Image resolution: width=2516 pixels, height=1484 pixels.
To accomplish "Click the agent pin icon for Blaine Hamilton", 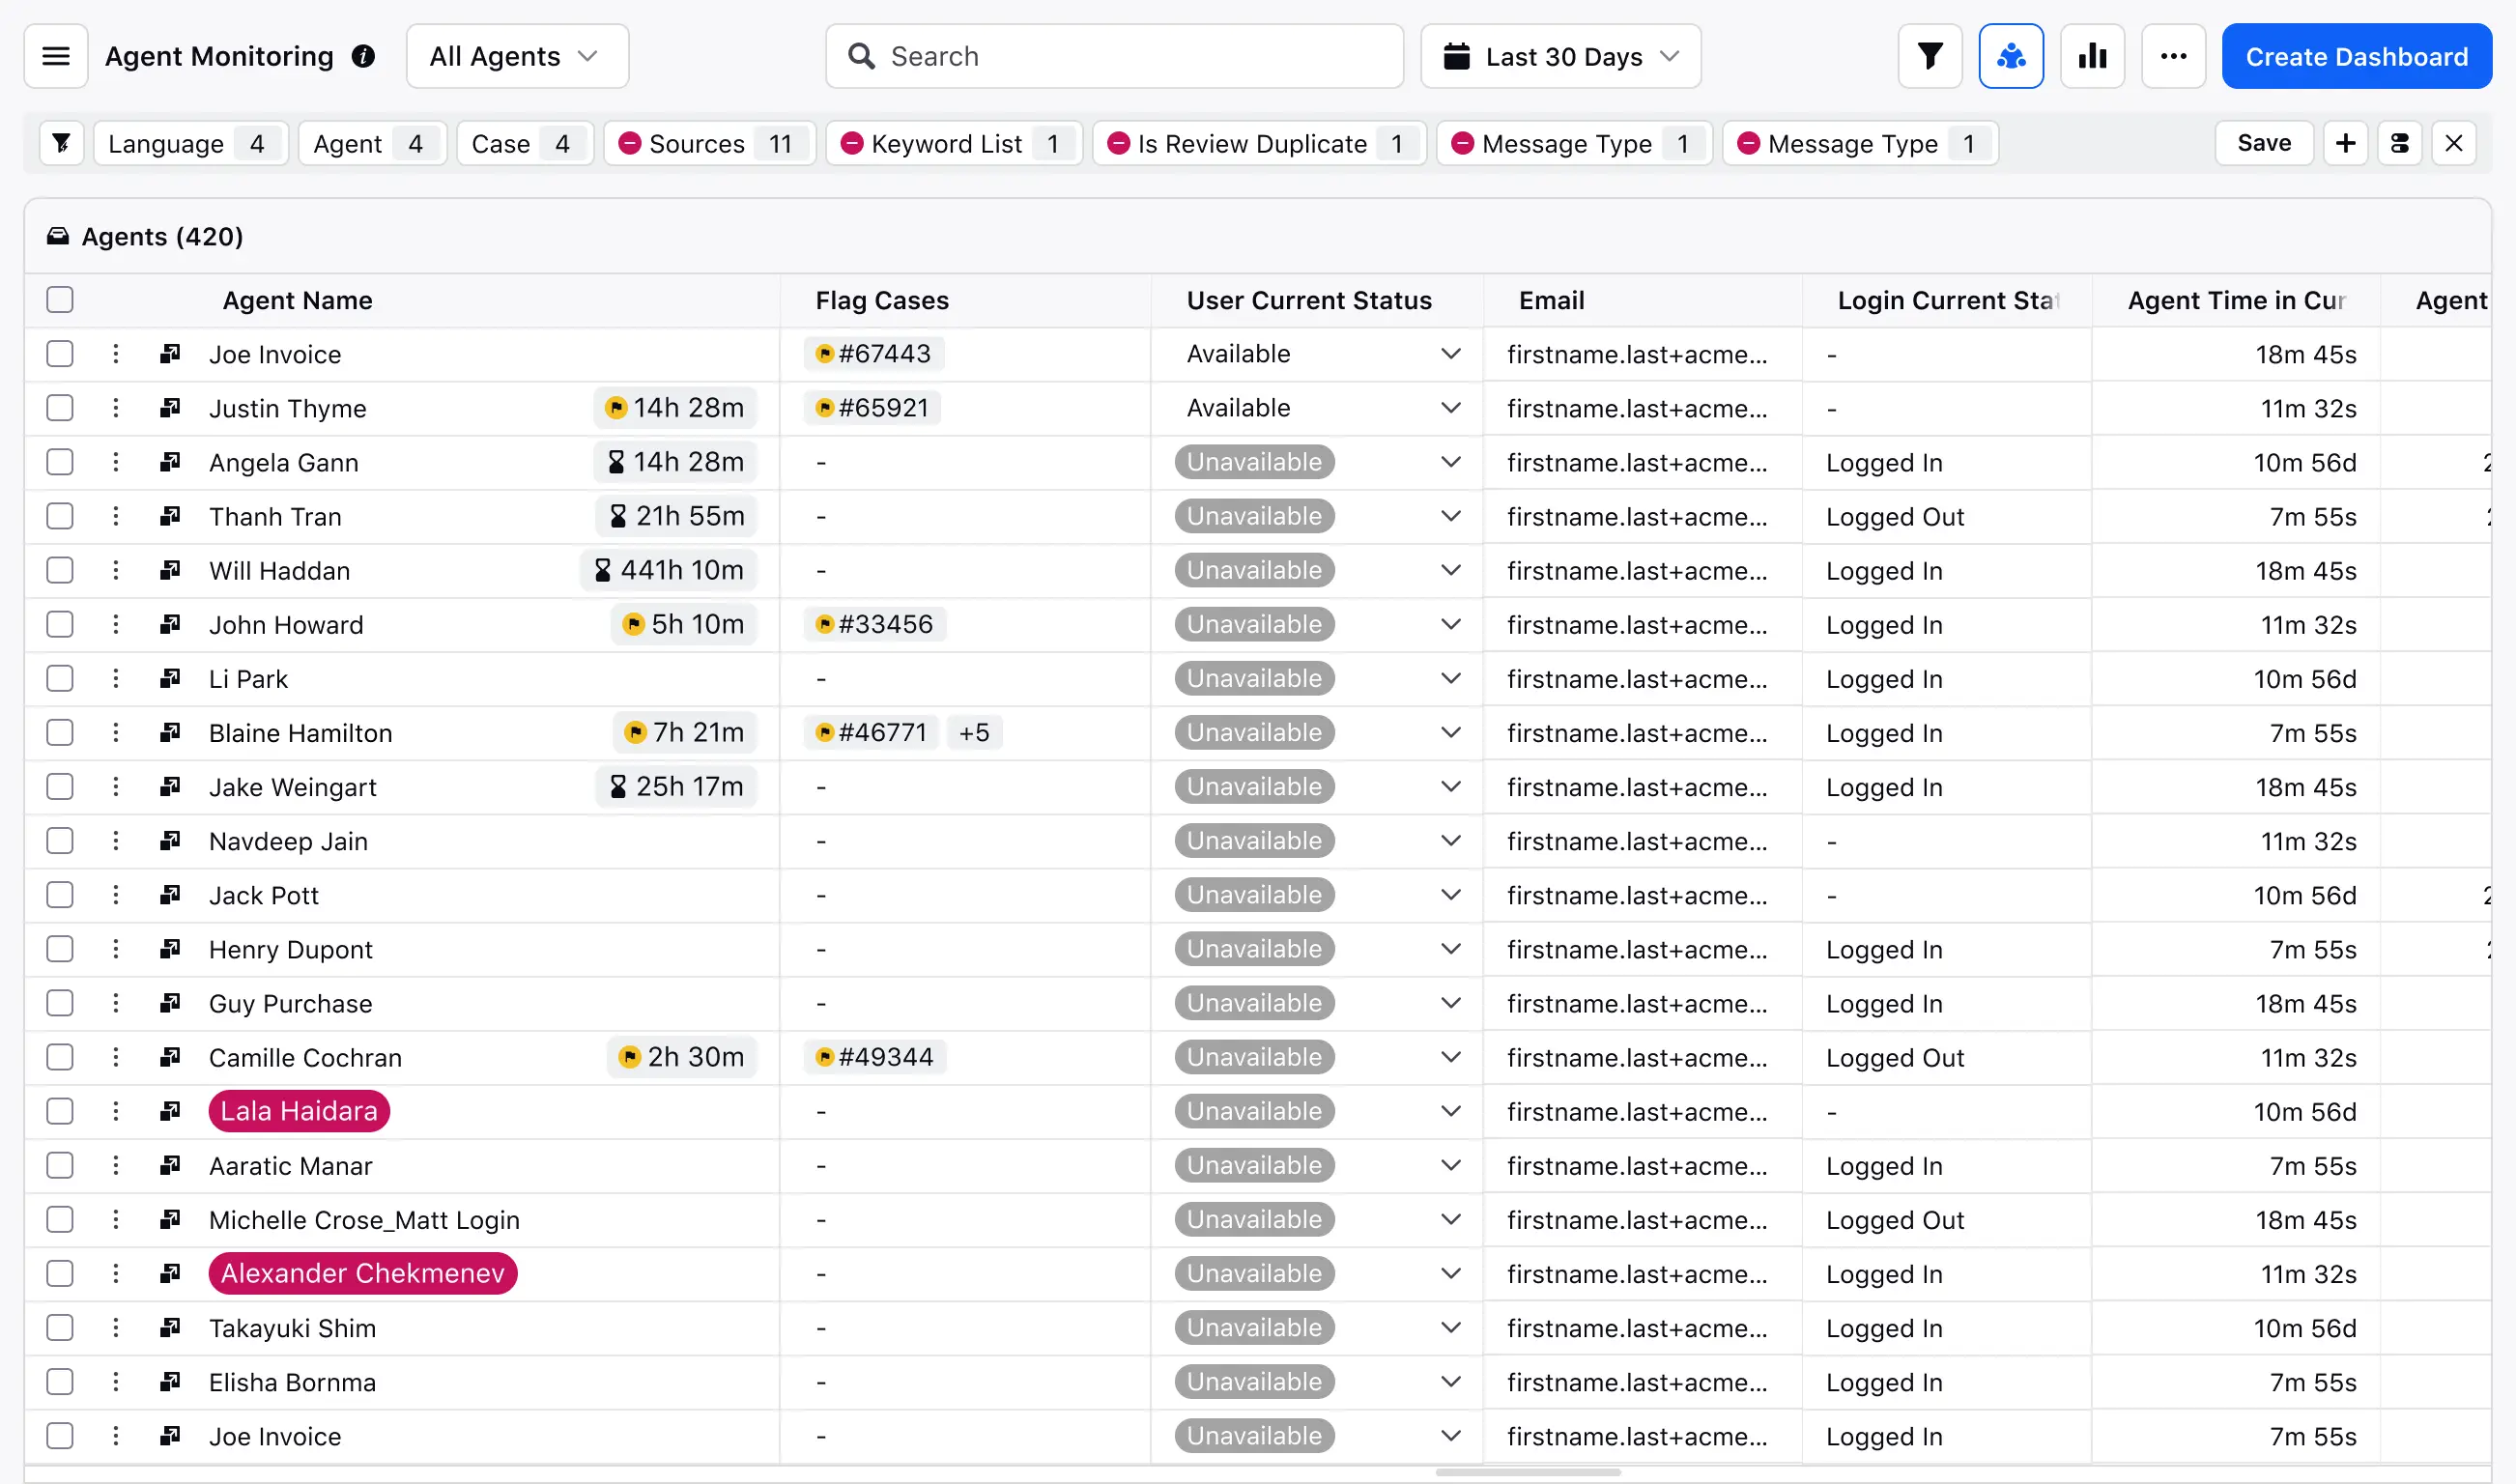I will point(168,731).
